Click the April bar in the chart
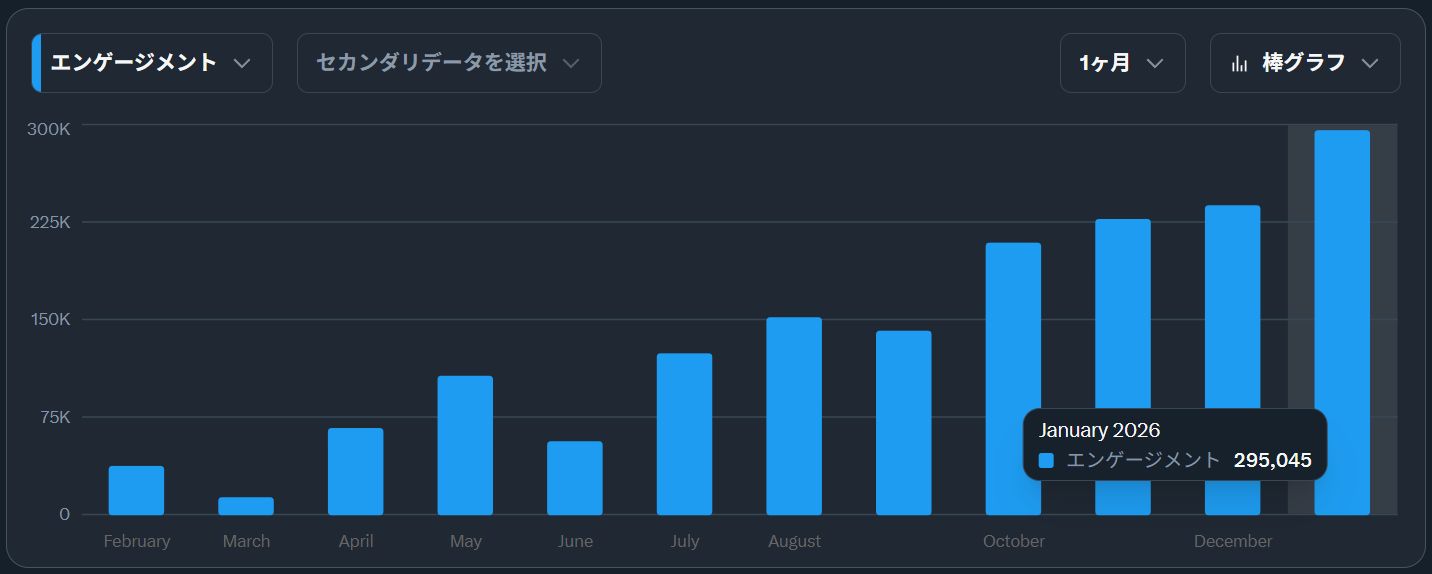The width and height of the screenshot is (1432, 574). tap(355, 471)
